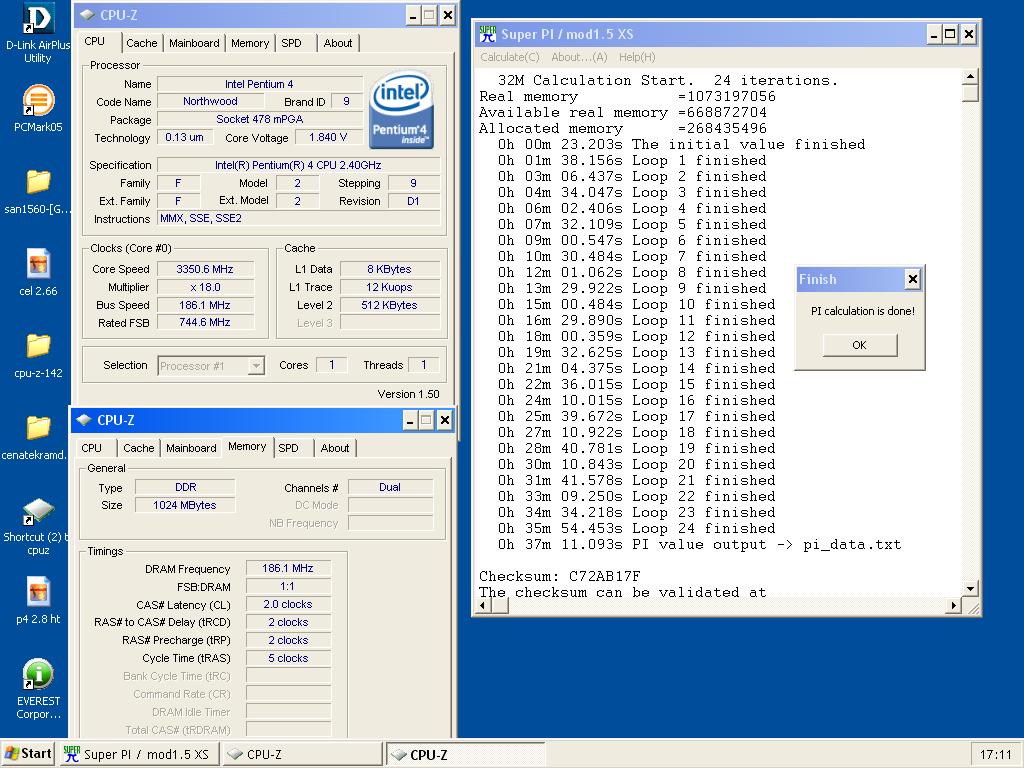
Task: Minimize the top CPU-Z window
Action: click(413, 15)
